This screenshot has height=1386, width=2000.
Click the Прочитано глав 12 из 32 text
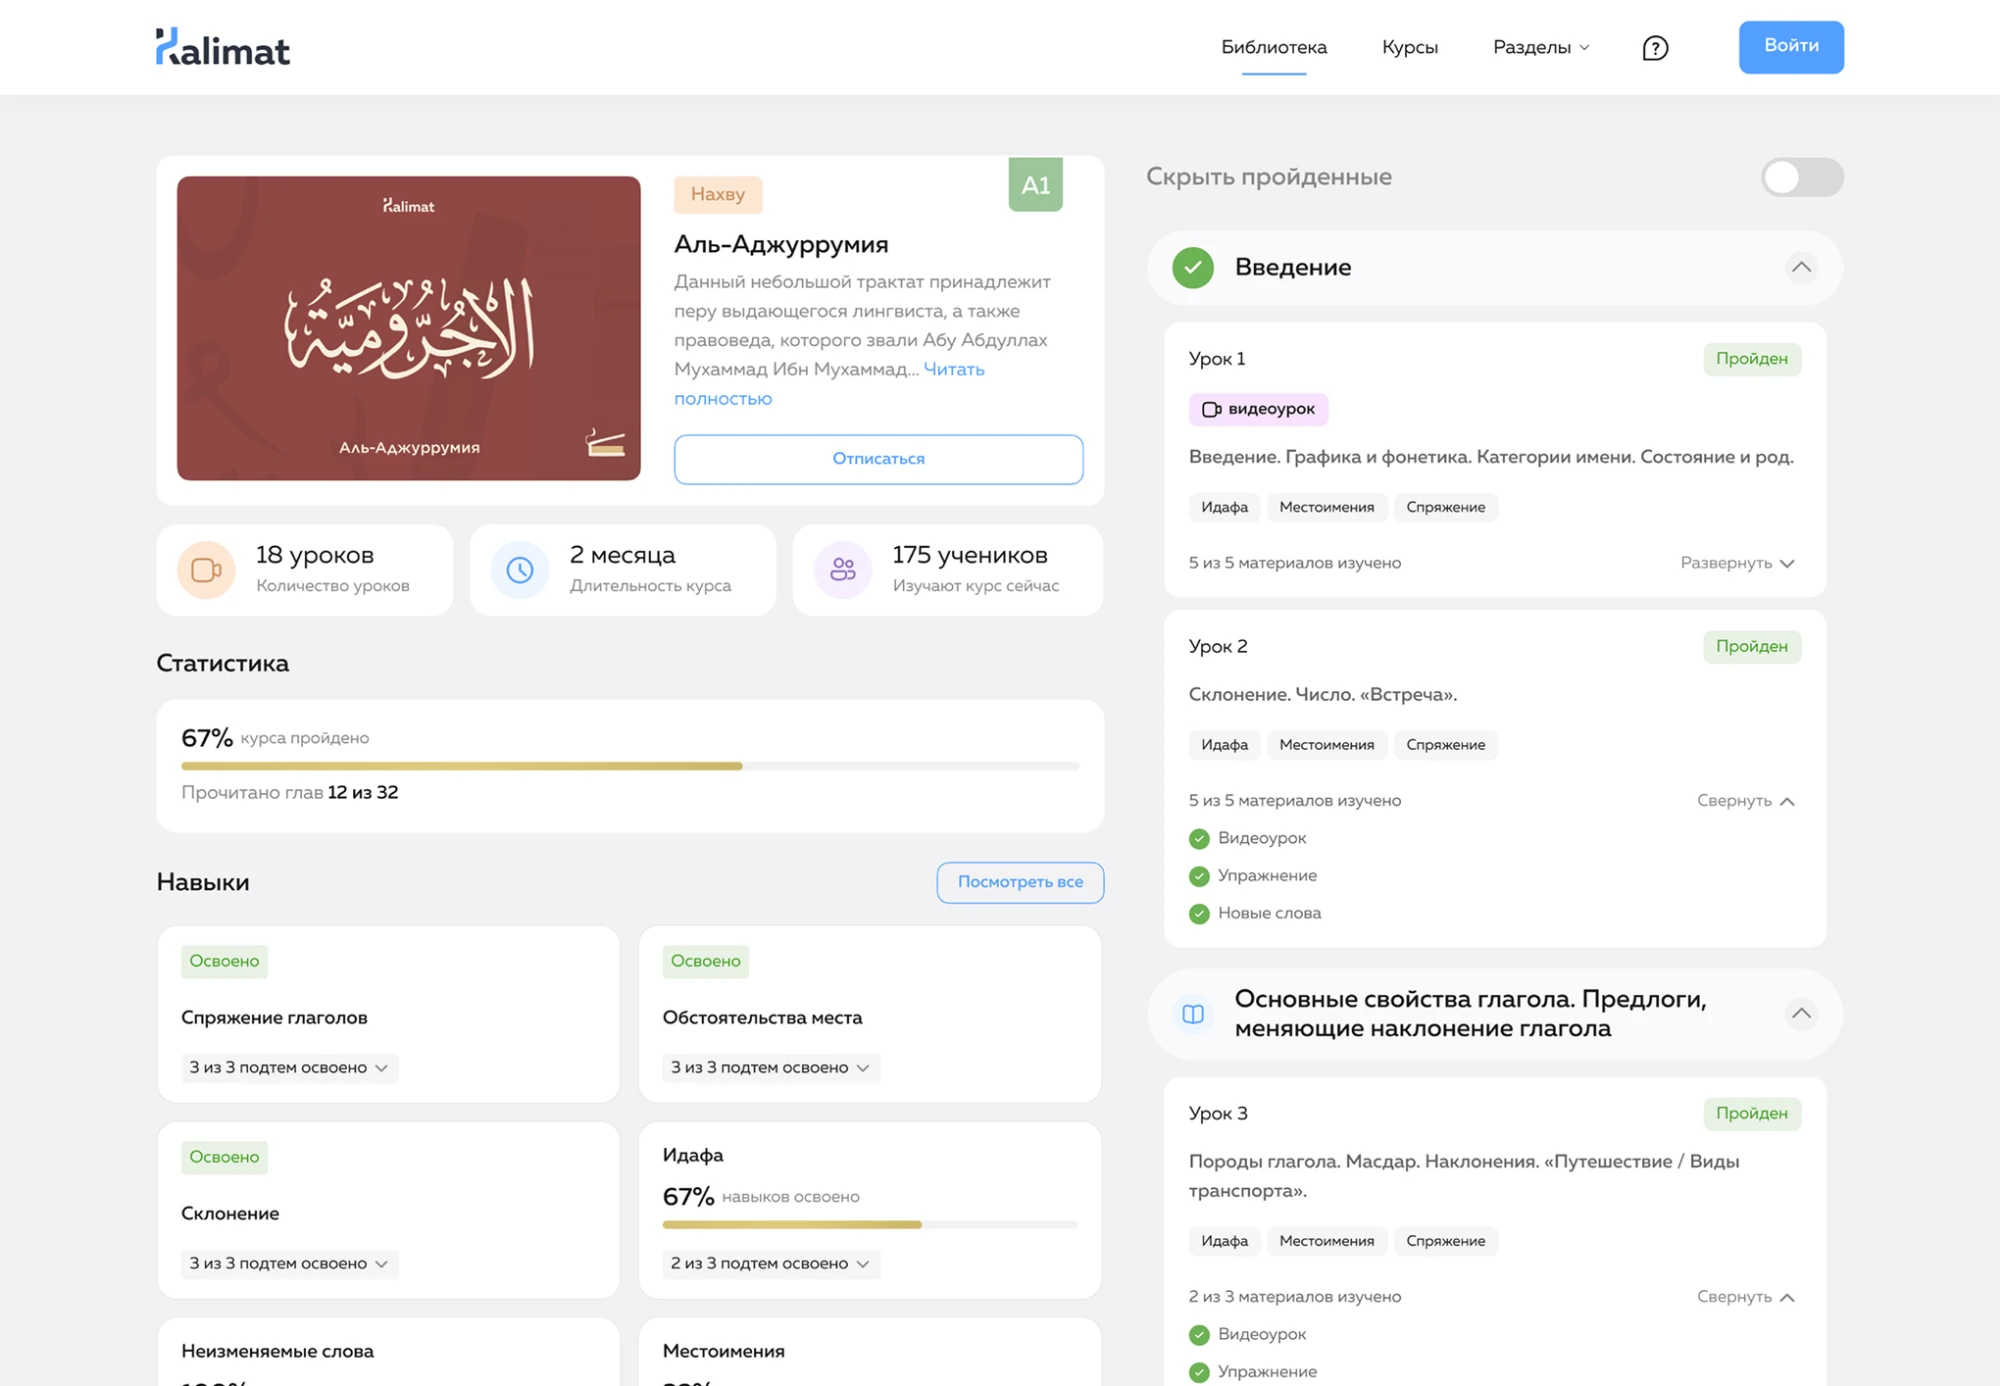(289, 793)
